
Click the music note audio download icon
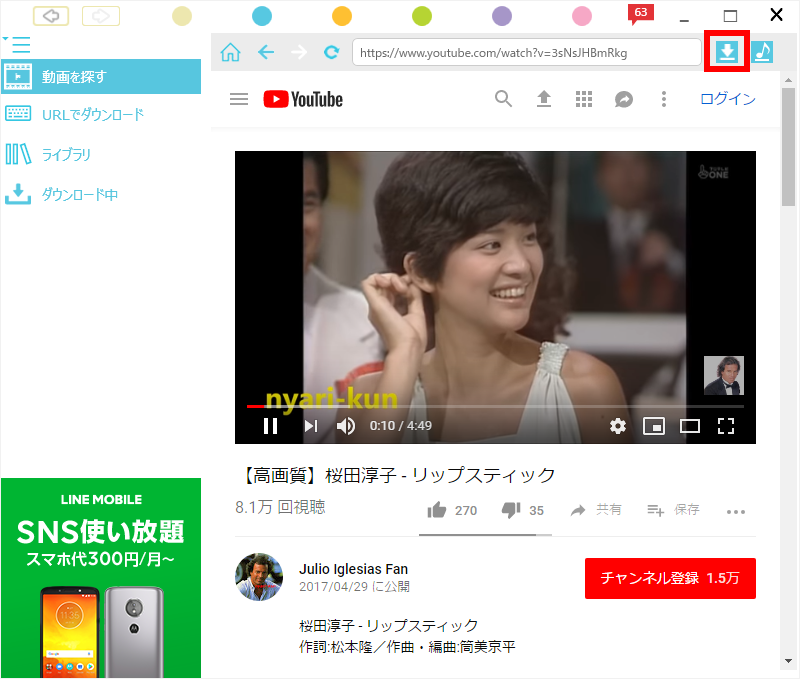pos(762,52)
